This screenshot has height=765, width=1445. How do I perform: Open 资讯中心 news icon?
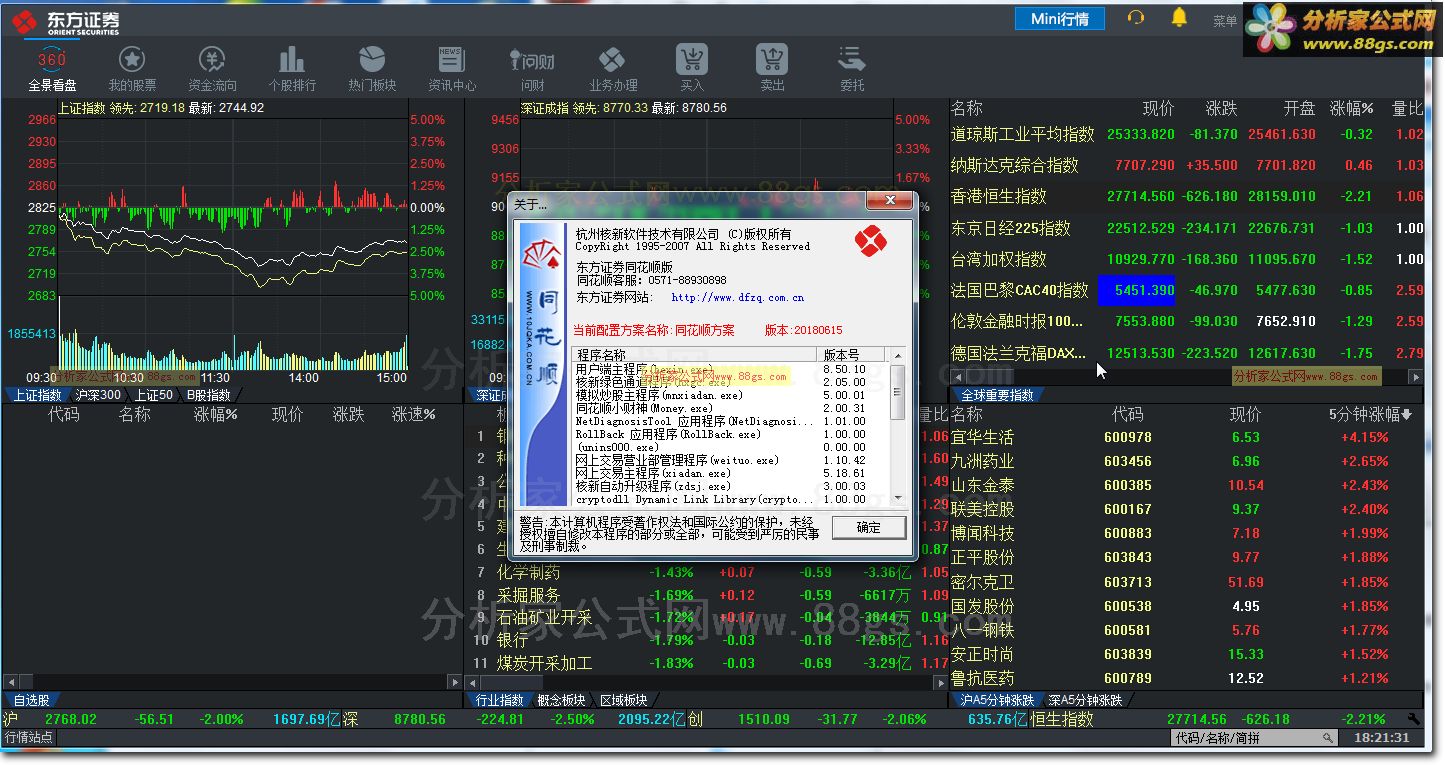pos(452,68)
